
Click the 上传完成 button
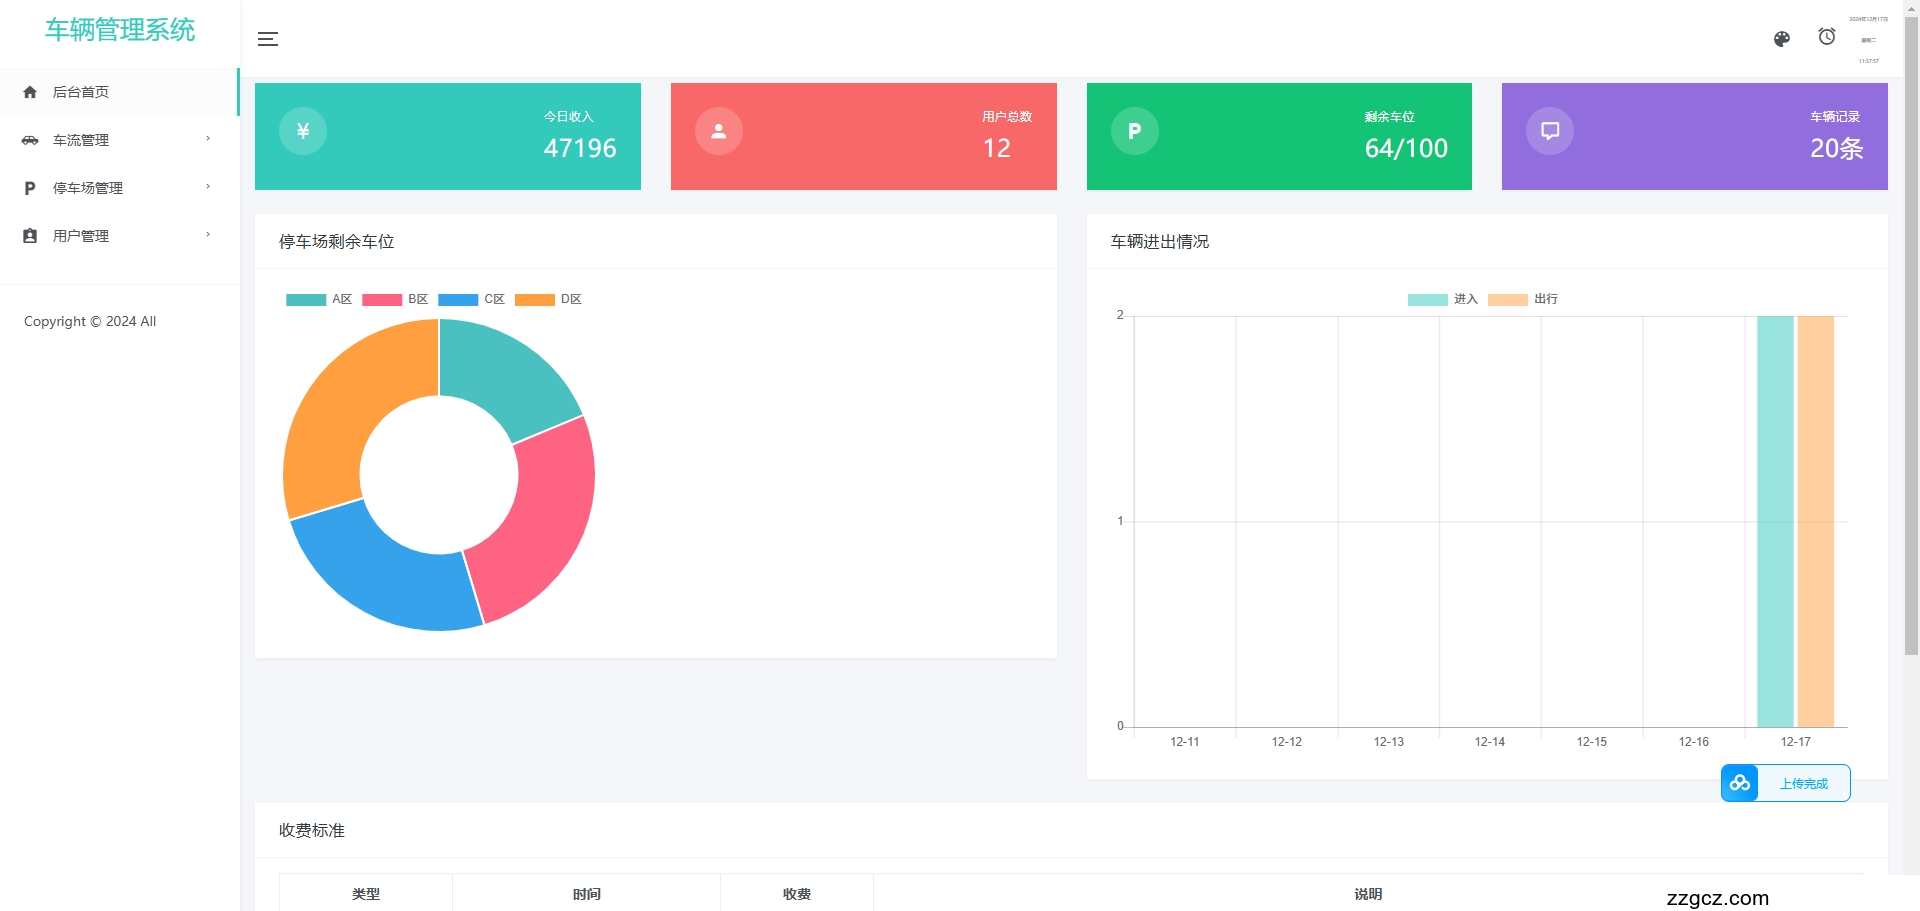click(x=1803, y=784)
